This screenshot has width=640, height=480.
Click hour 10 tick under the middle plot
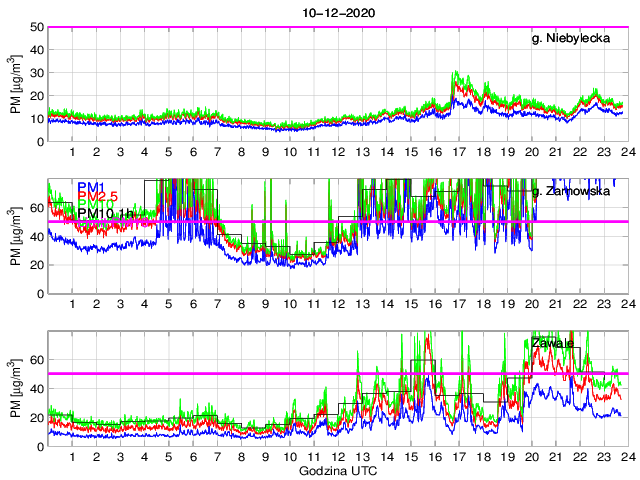pos(289,305)
